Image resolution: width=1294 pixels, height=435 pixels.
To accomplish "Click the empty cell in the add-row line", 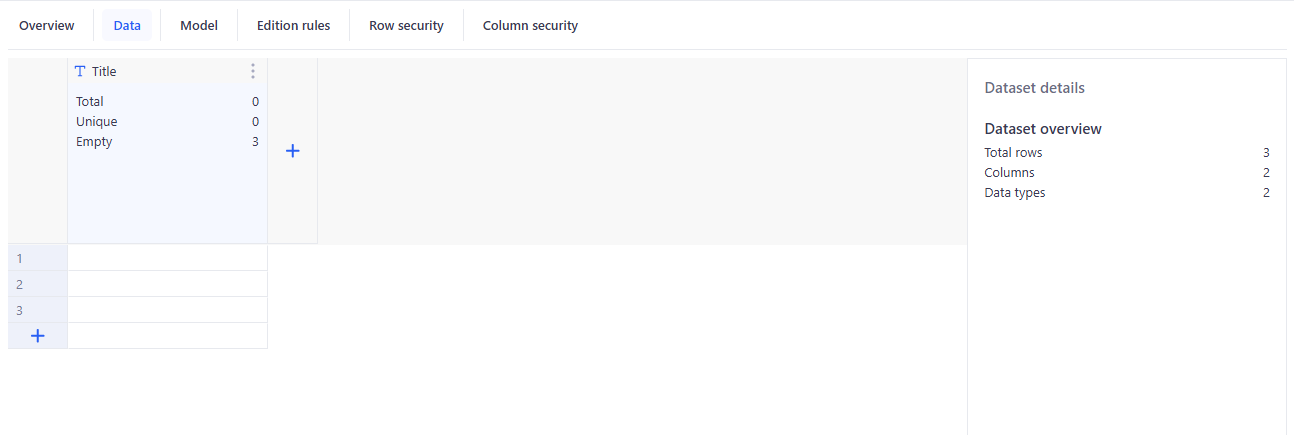I will click(167, 336).
